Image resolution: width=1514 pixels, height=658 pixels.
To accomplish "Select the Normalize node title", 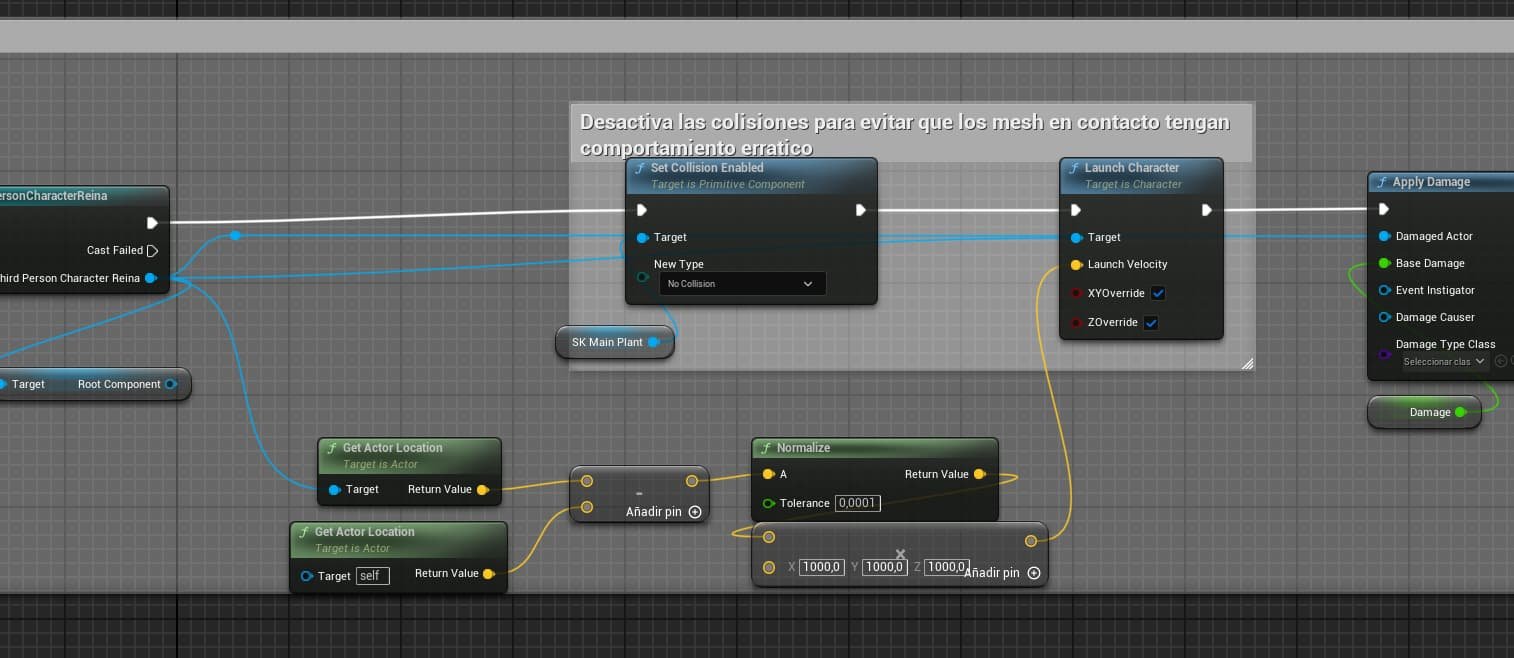I will (x=804, y=448).
